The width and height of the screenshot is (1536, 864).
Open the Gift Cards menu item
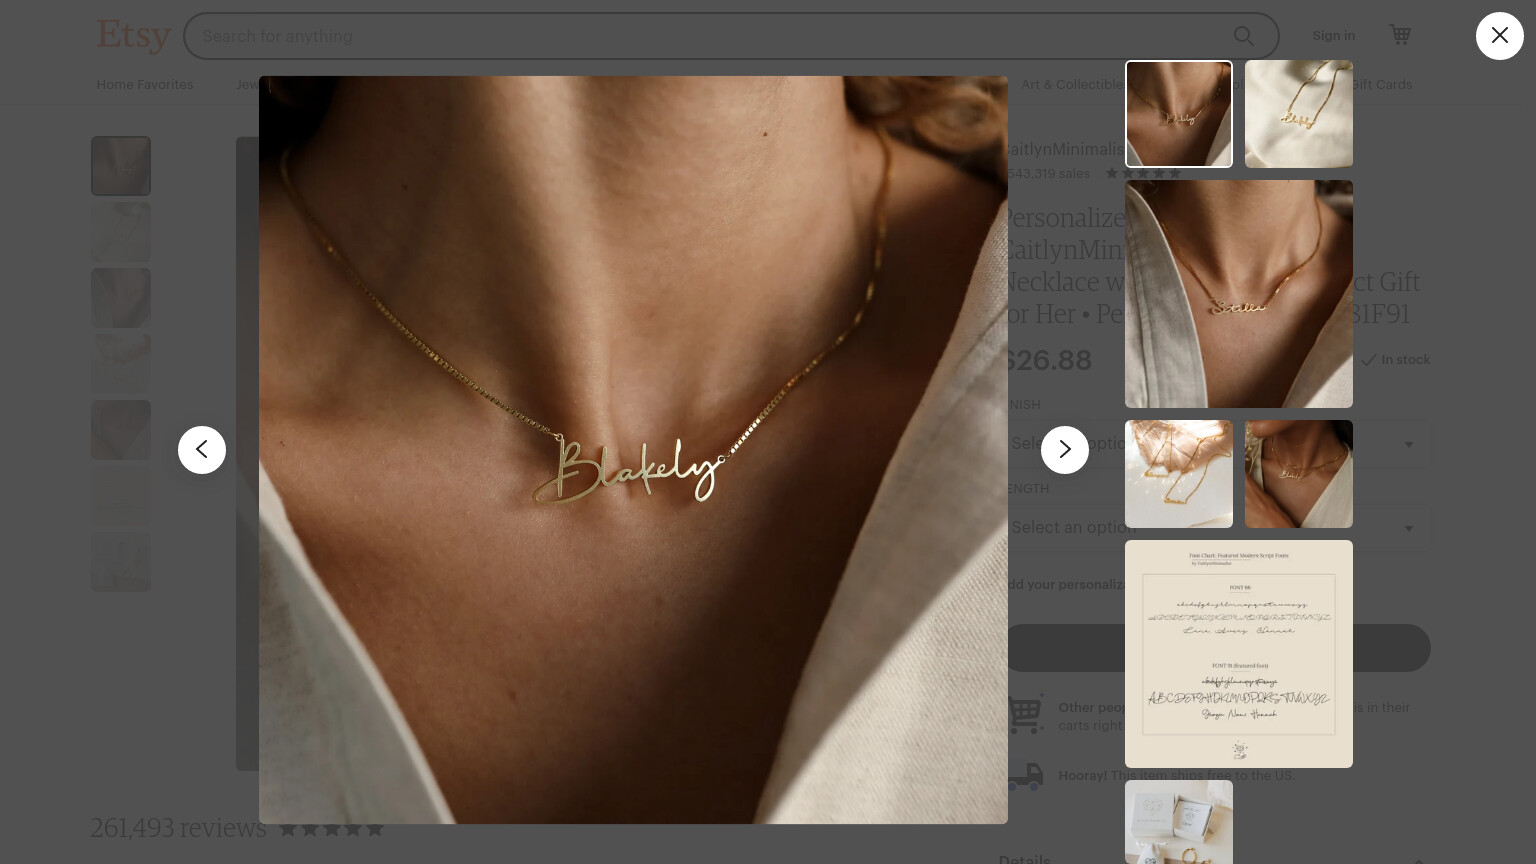click(1383, 85)
